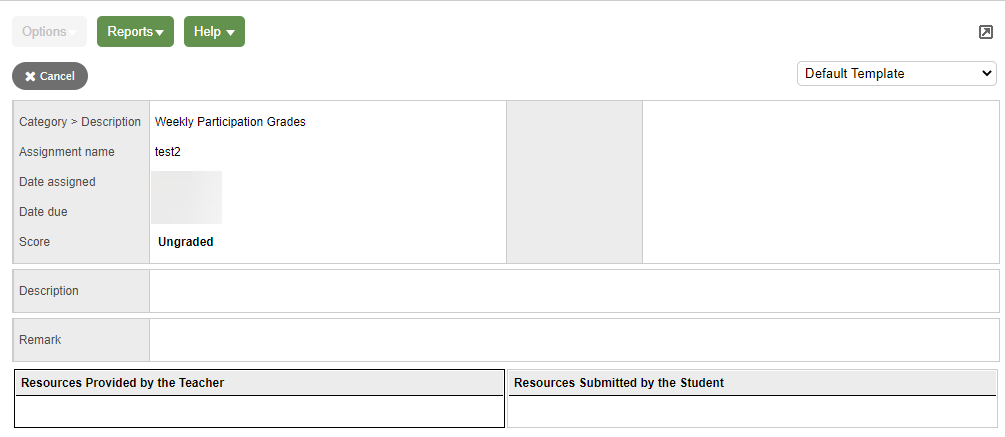Image resolution: width=1005 pixels, height=437 pixels.
Task: Click the X icon on Cancel
Action: point(30,76)
